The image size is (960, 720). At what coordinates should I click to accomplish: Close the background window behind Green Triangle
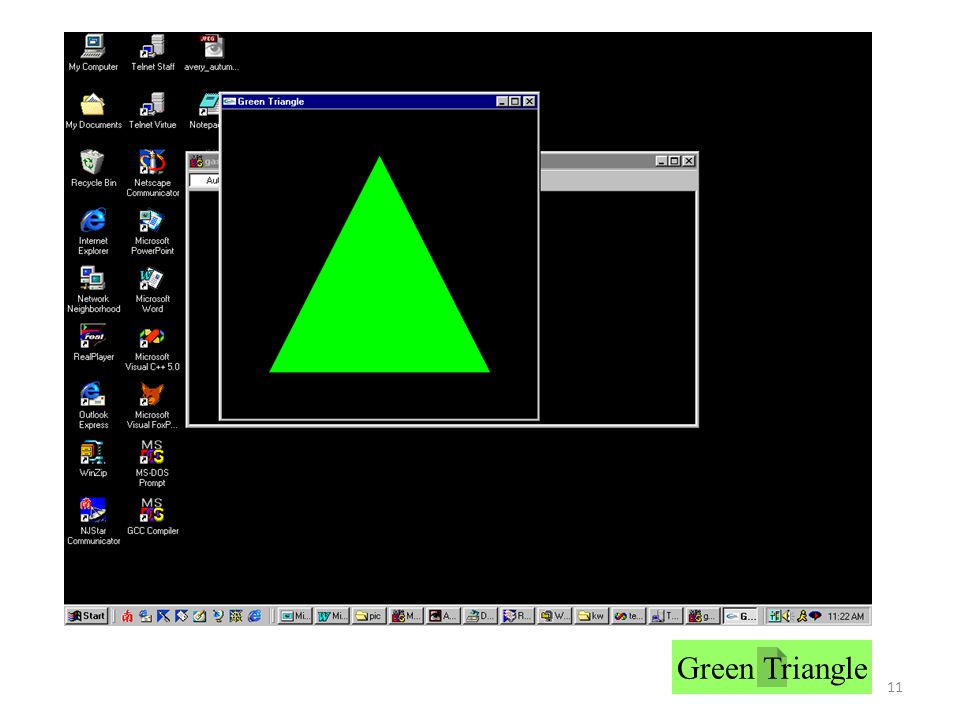click(x=689, y=161)
